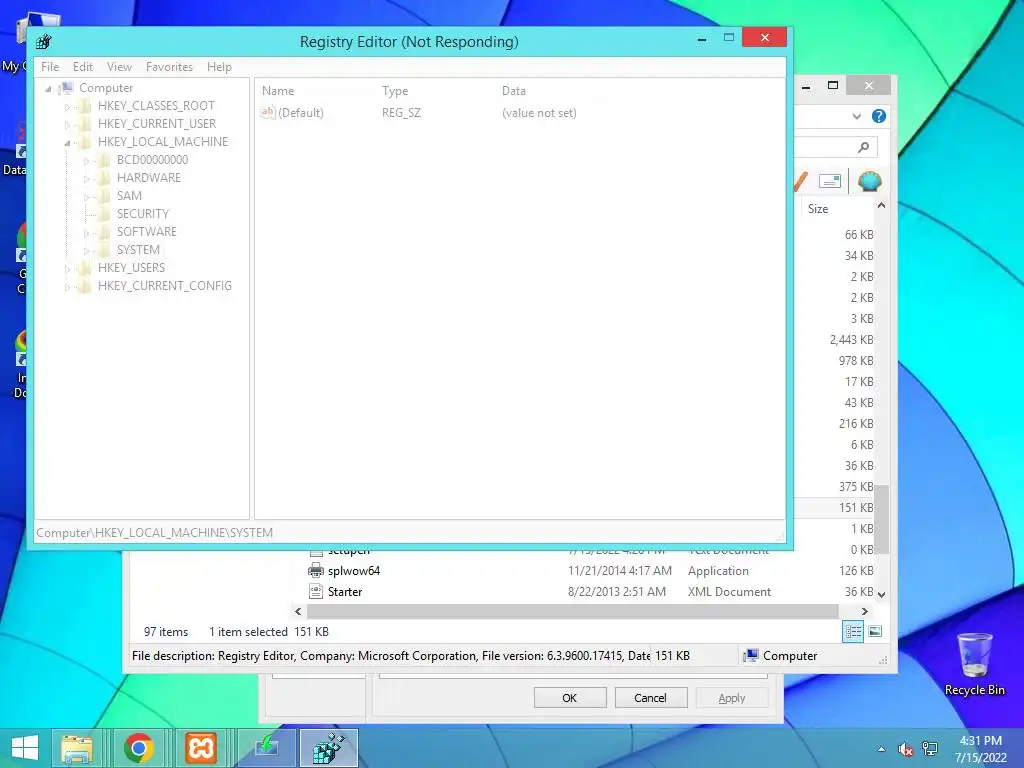Click the horizontal scrollbar right arrow

pos(865,612)
